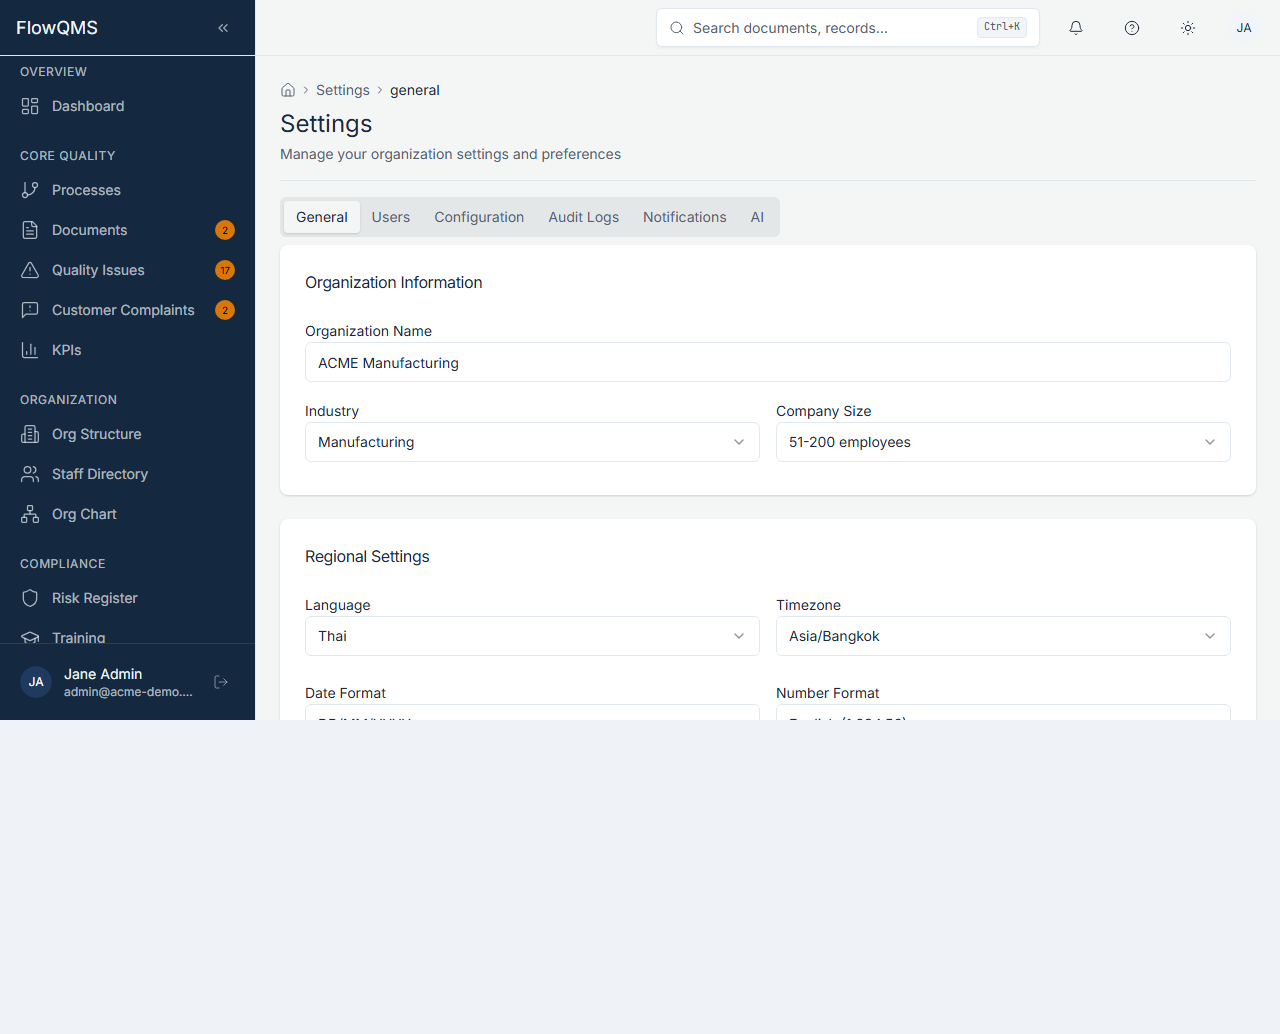Image resolution: width=1280 pixels, height=1034 pixels.
Task: Switch to the Audit Logs tab
Action: 583,217
